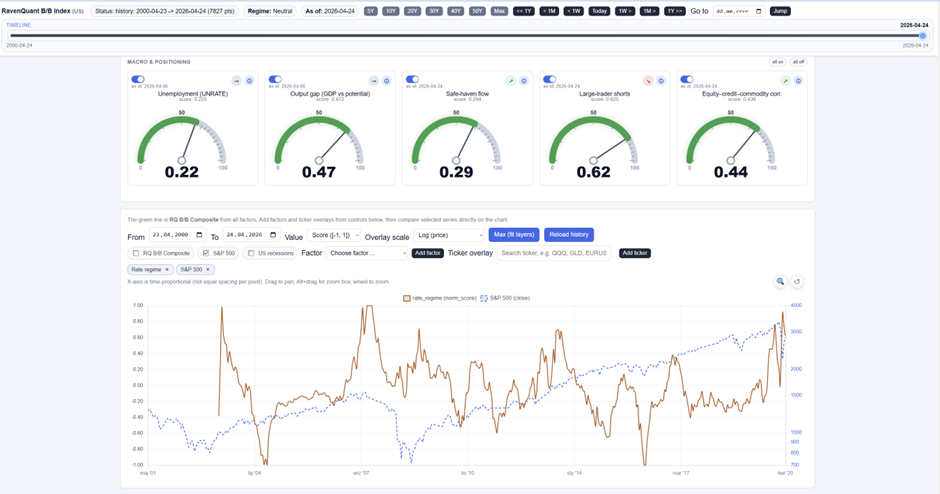Open info icon on Output gap card

click(x=386, y=80)
